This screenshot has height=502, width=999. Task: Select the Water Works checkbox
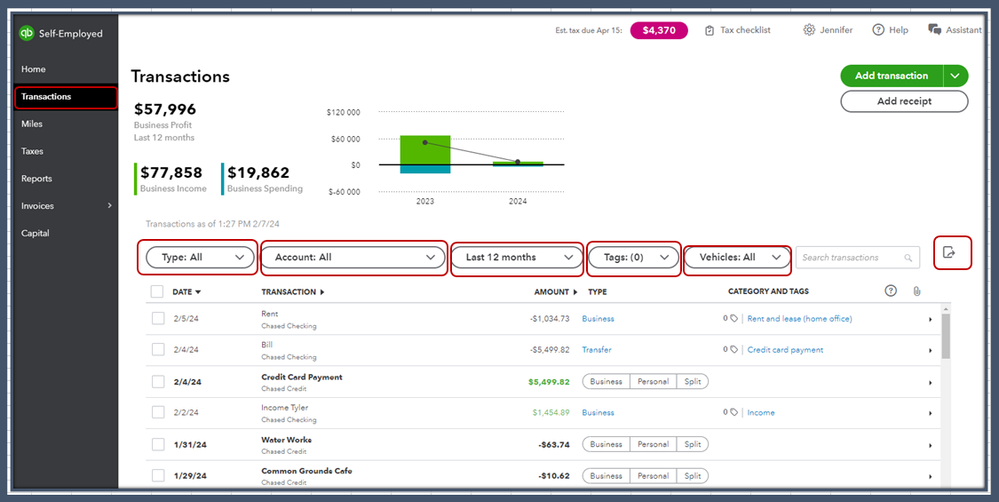point(158,444)
